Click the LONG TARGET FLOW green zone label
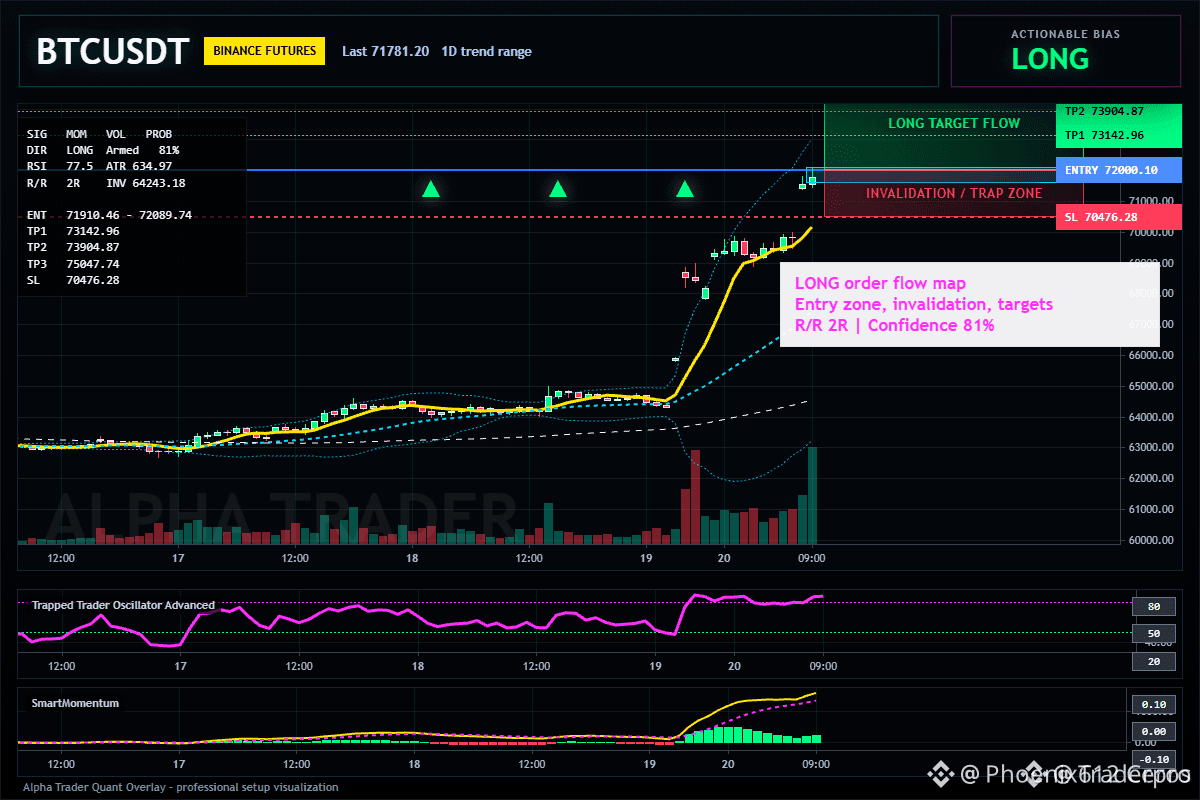The image size is (1200, 800). coord(954,124)
